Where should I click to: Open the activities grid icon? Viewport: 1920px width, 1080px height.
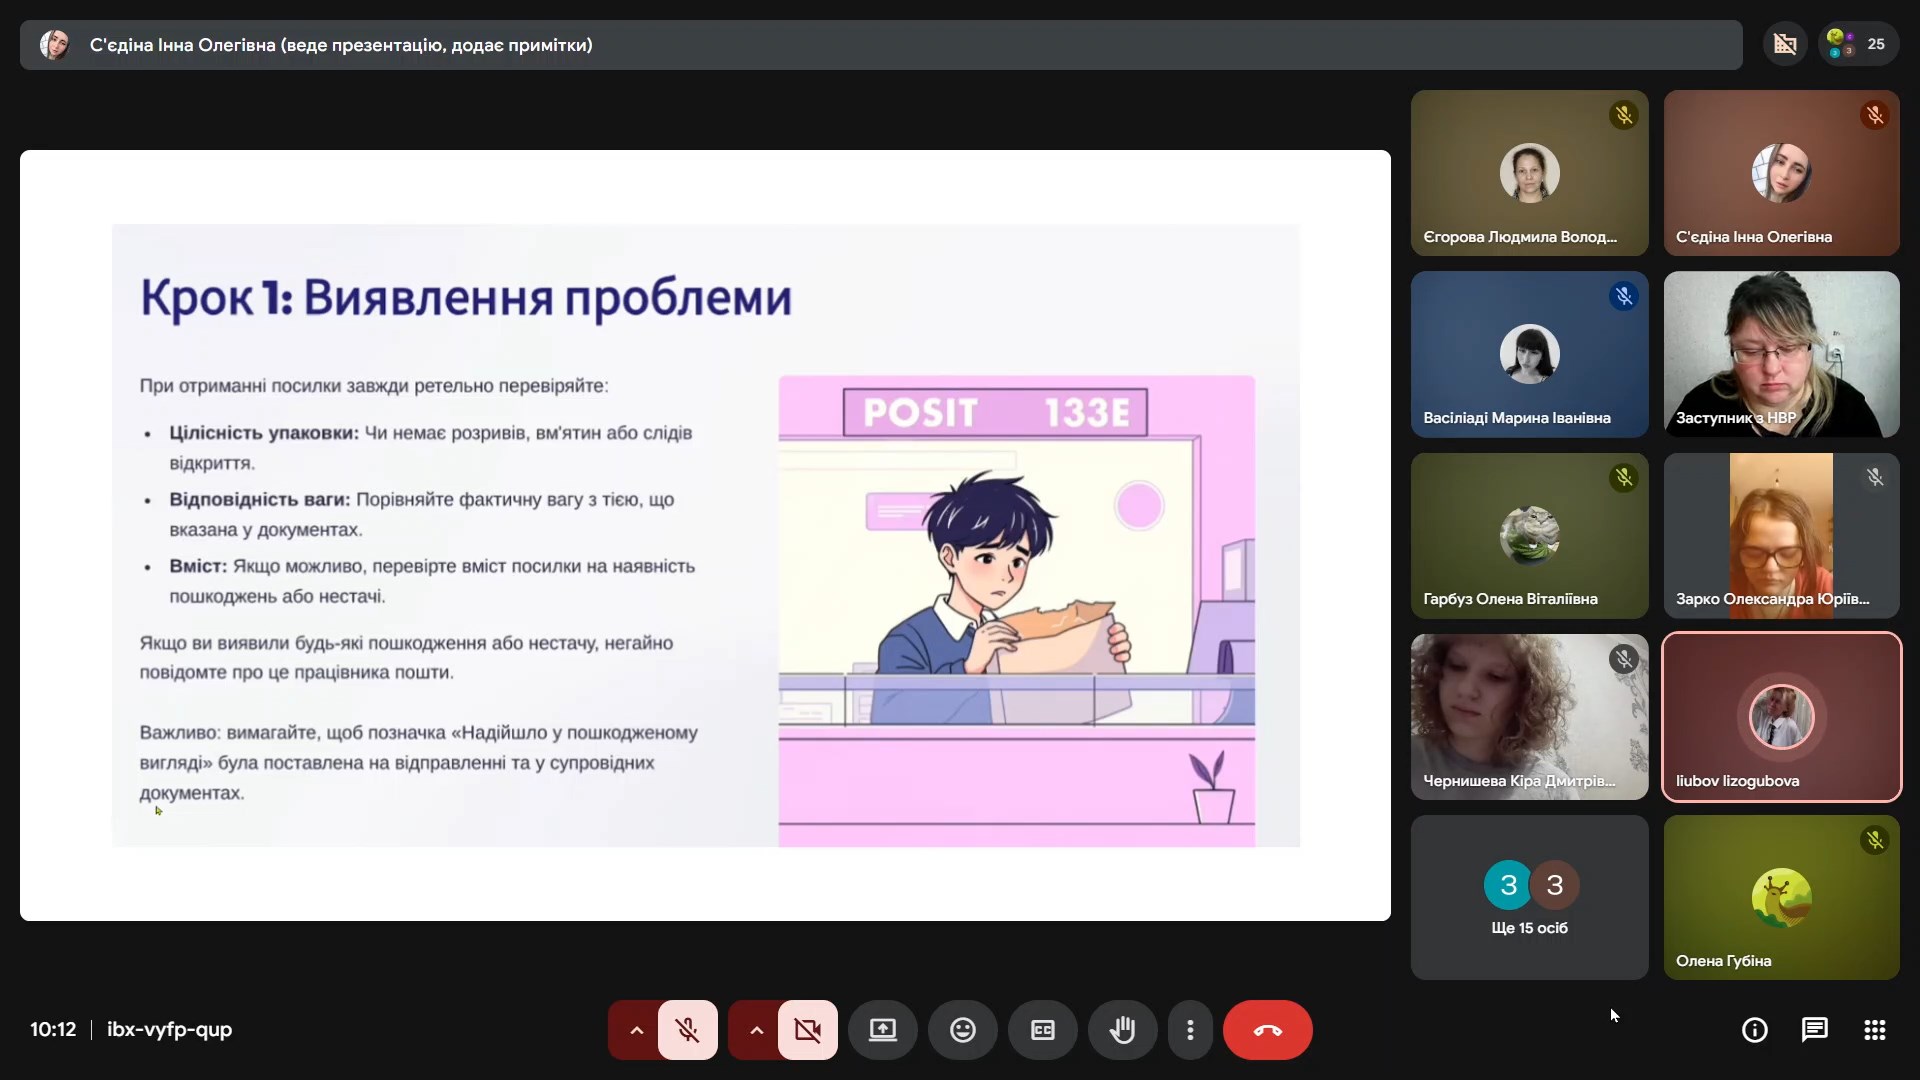point(1874,1030)
